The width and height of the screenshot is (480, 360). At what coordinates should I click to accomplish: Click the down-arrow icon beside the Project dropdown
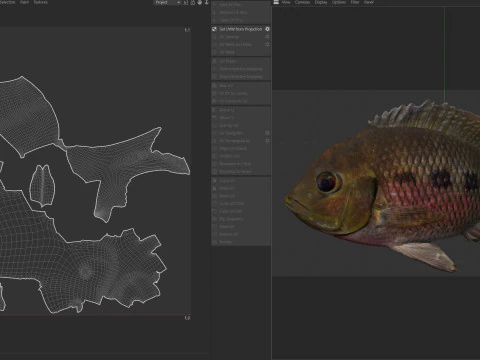[206, 2]
